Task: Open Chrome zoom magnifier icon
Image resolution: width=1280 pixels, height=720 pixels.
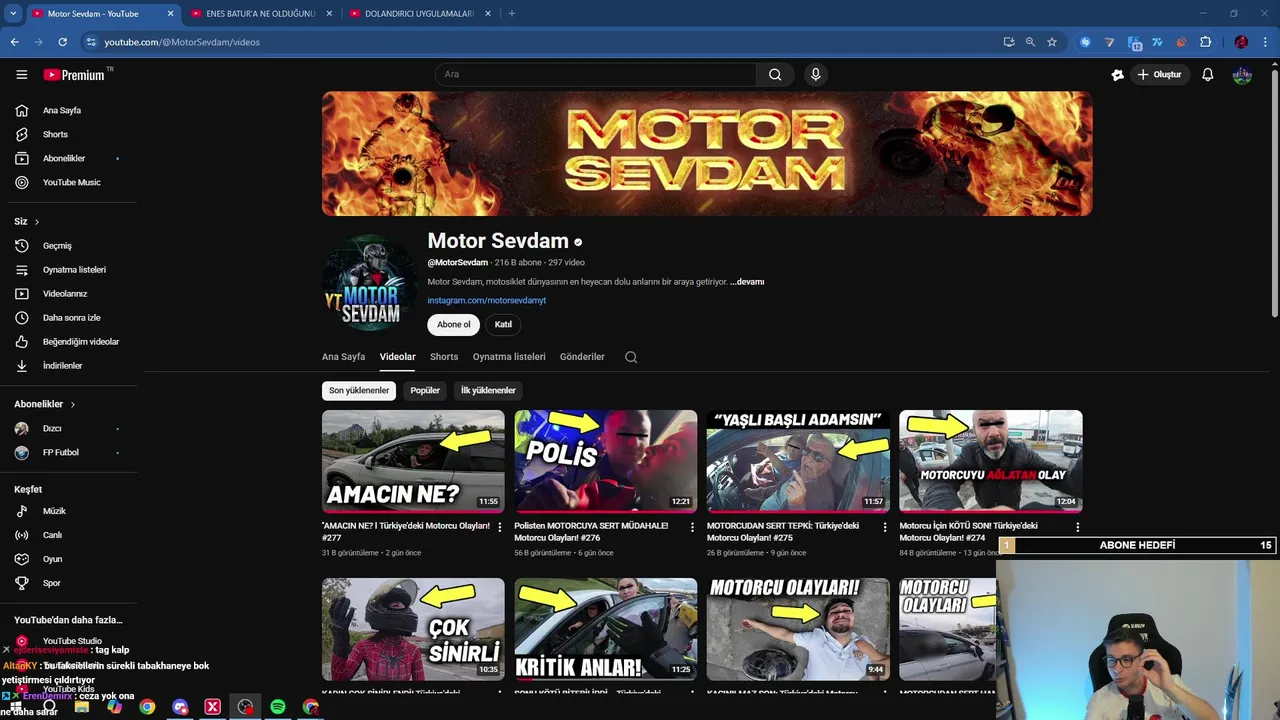Action: pos(1030,42)
